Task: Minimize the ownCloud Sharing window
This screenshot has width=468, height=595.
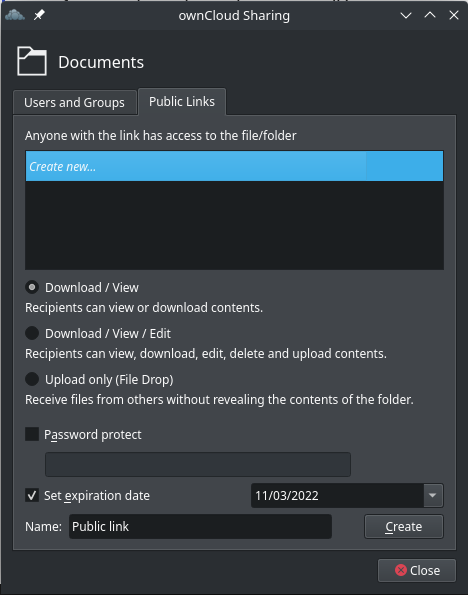Action: click(406, 15)
